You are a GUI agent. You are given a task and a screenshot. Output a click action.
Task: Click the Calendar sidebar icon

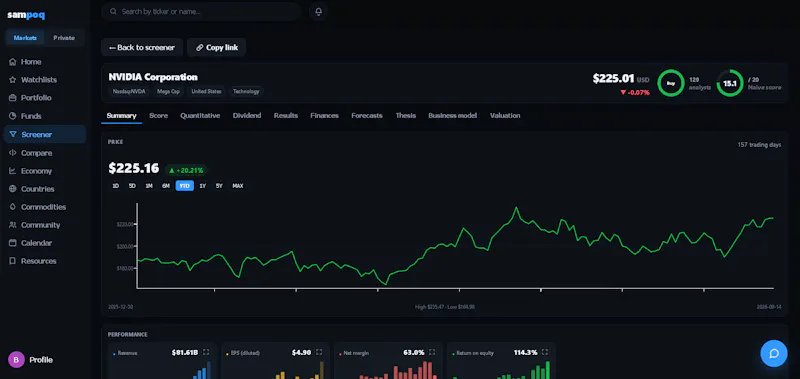13,243
